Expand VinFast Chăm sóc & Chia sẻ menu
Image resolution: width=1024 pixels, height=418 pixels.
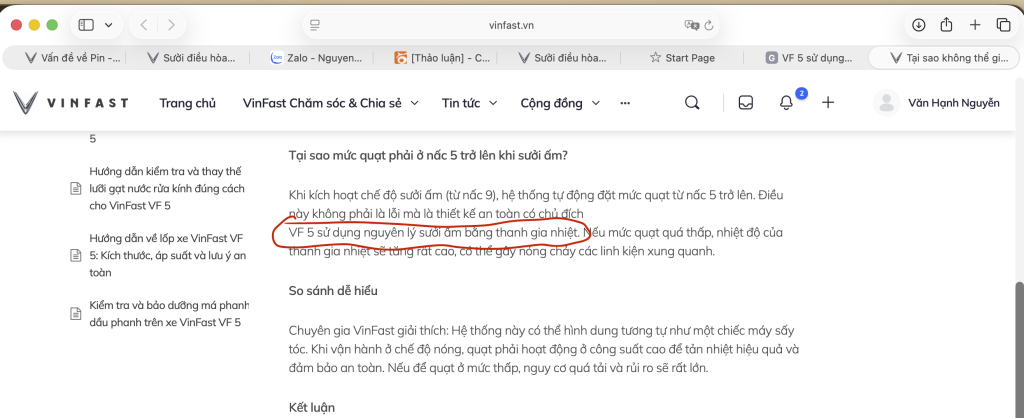(x=330, y=103)
